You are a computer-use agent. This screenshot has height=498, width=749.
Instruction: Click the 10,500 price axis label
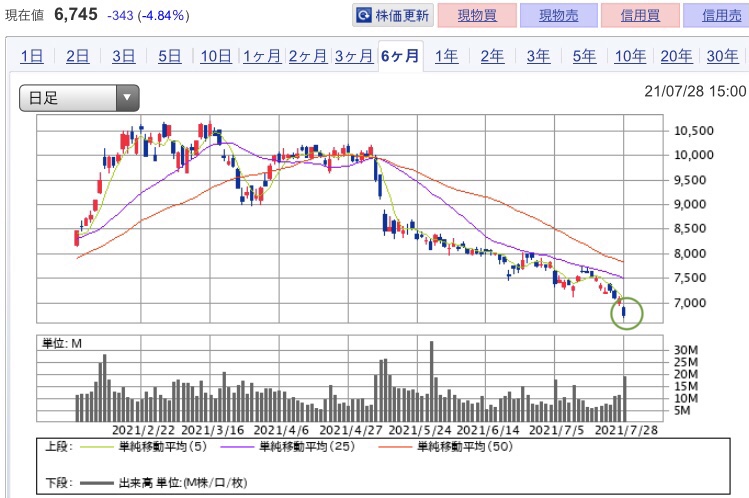(694, 131)
